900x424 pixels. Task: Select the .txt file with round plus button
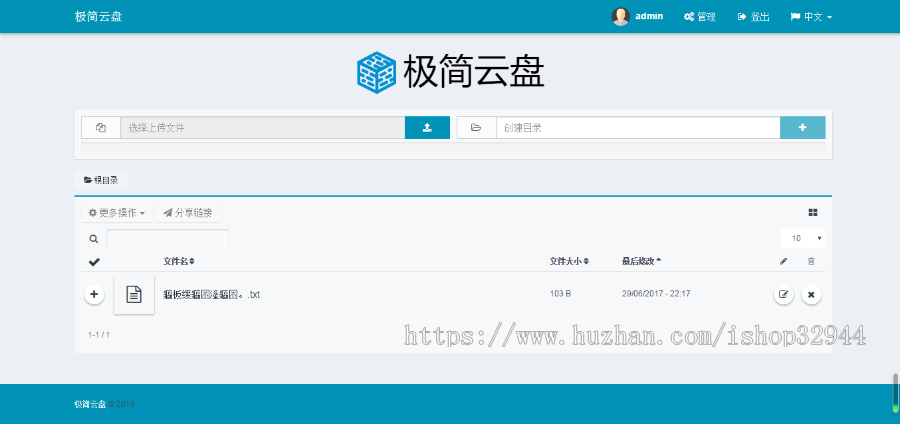(x=95, y=295)
